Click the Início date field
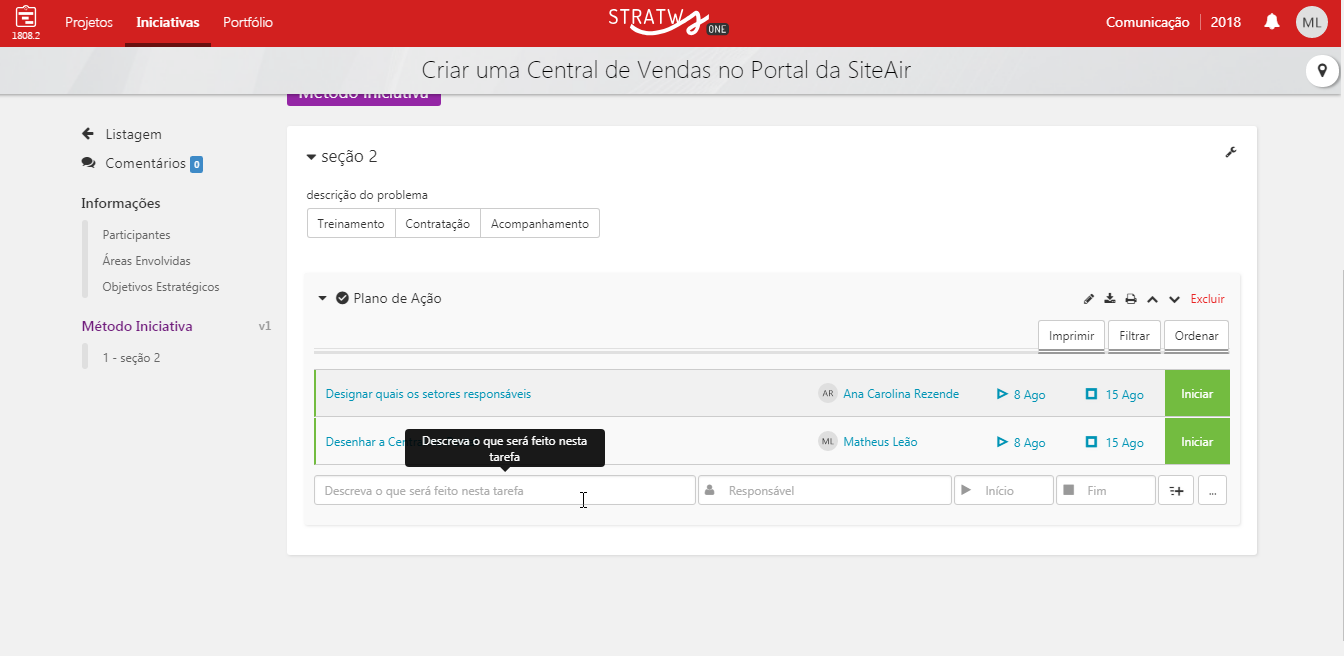This screenshot has height=656, width=1344. click(x=1004, y=490)
